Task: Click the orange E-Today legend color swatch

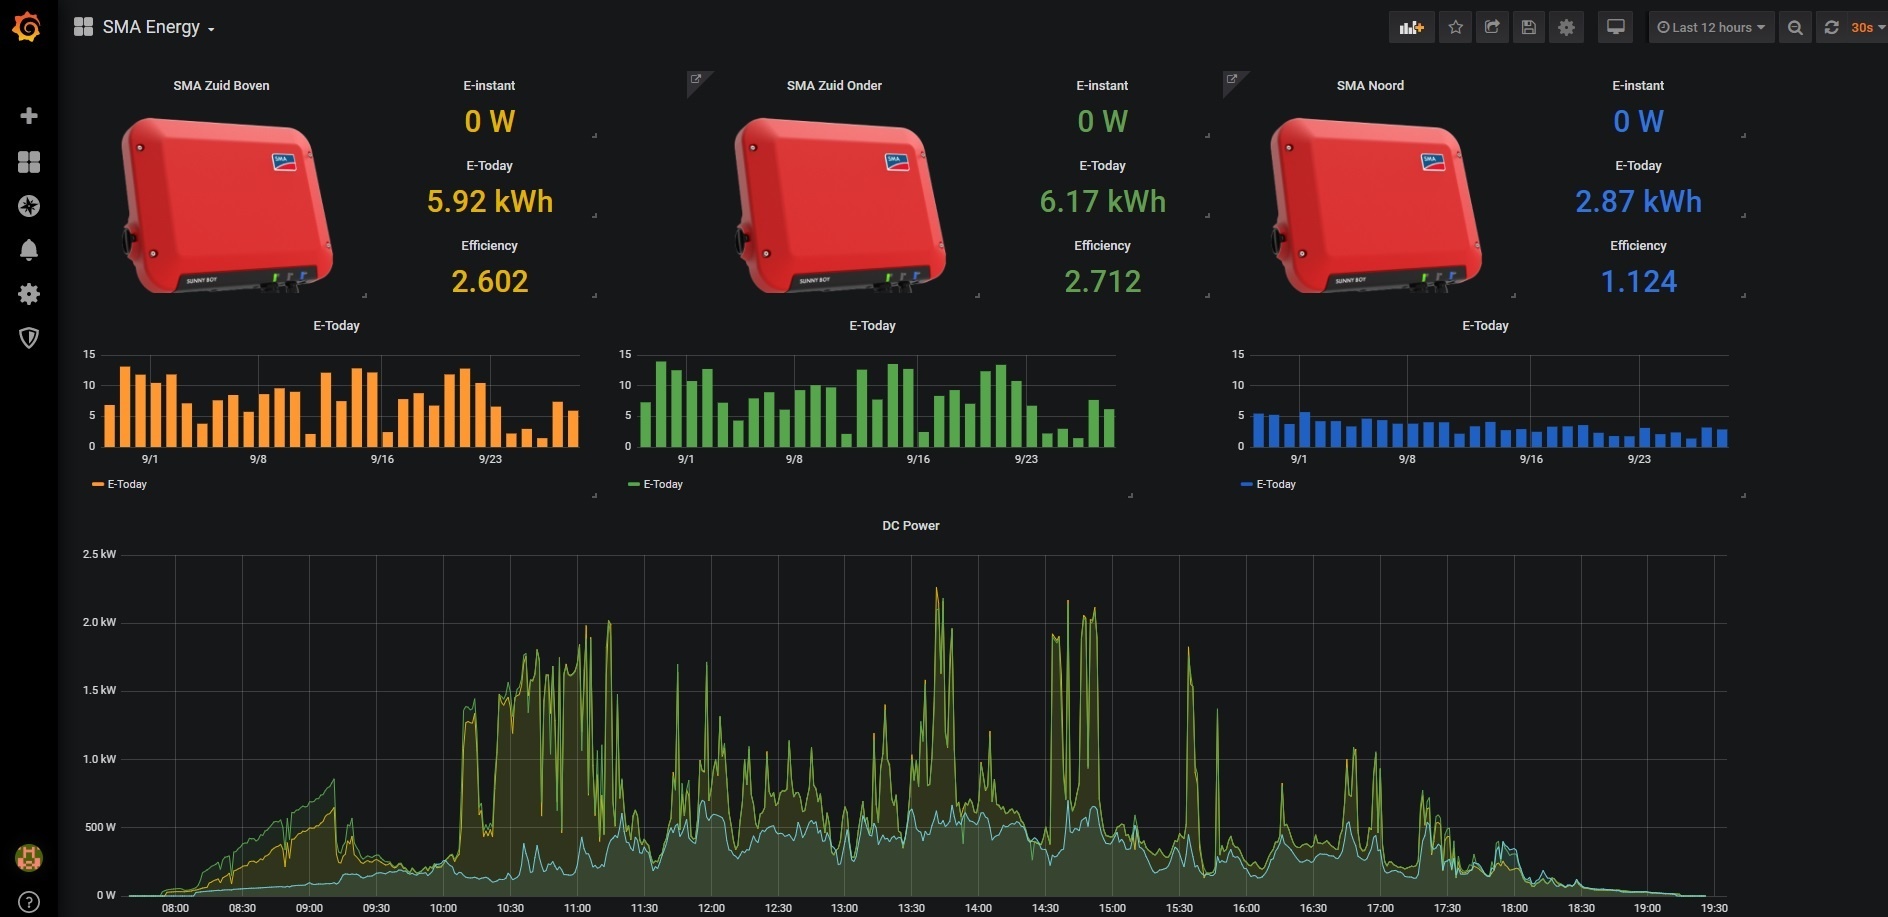Action: pyautogui.click(x=98, y=484)
